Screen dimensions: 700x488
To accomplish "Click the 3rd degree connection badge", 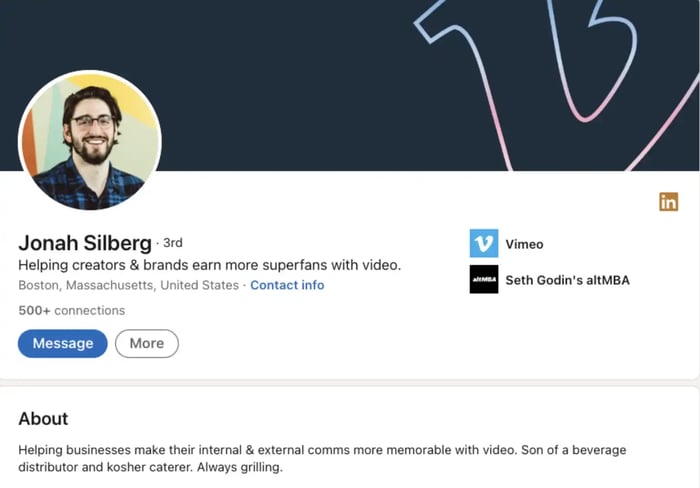I will (172, 243).
